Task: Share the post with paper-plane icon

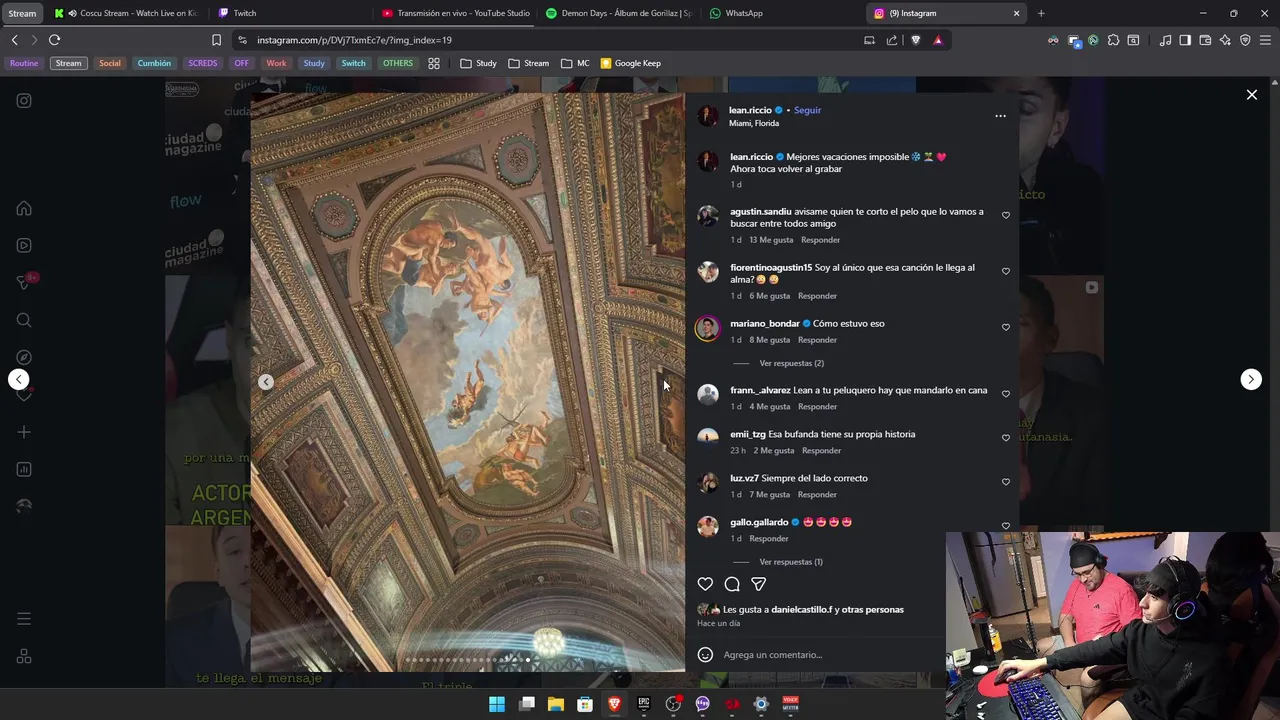Action: pos(759,584)
